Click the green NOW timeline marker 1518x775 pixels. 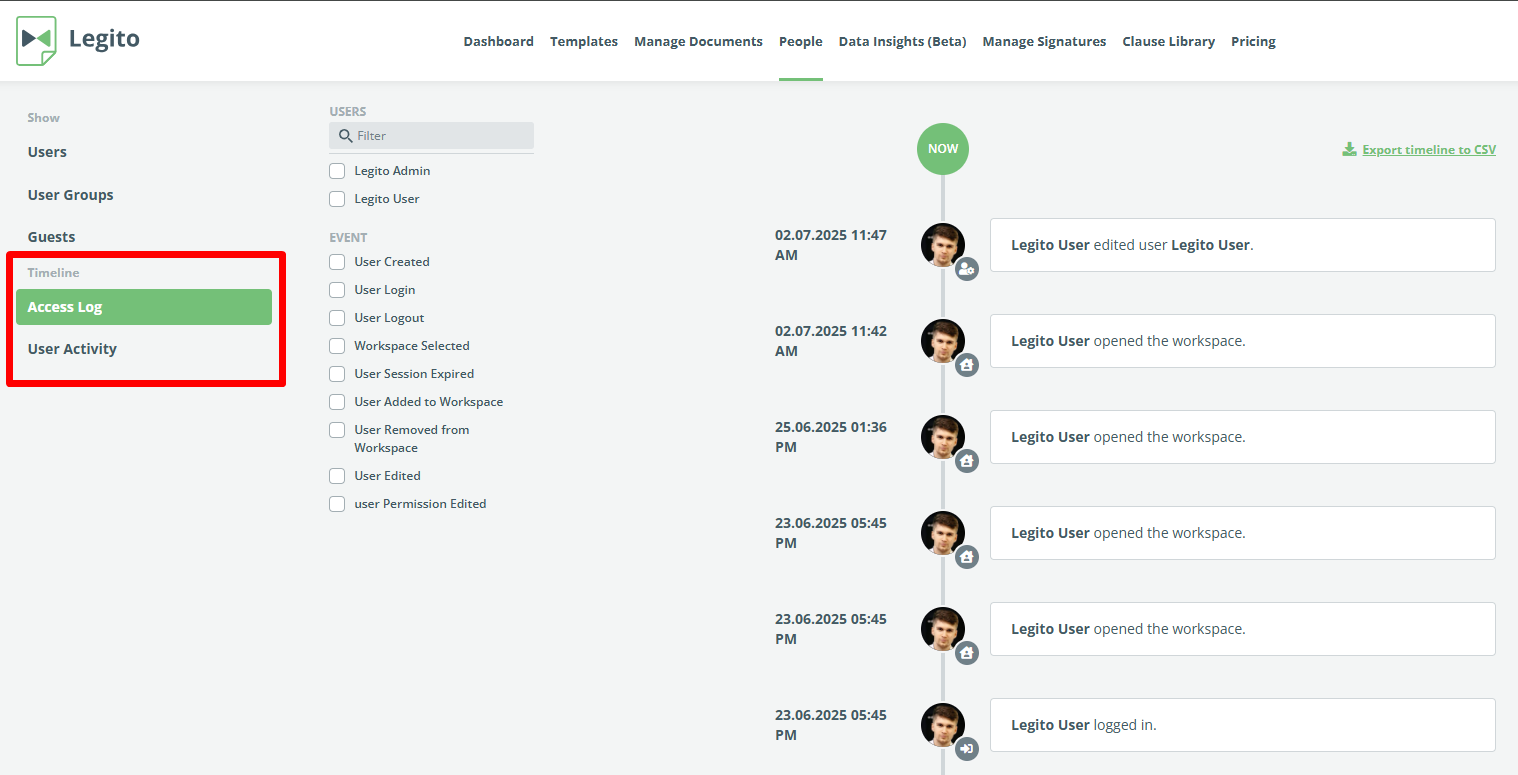pos(943,149)
